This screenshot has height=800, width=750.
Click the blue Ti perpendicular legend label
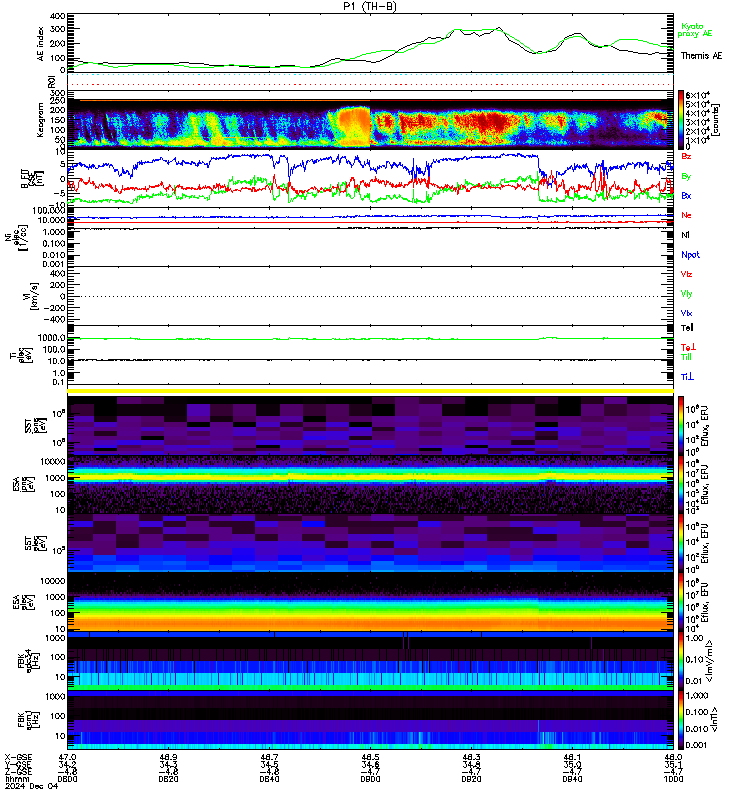coord(687,377)
